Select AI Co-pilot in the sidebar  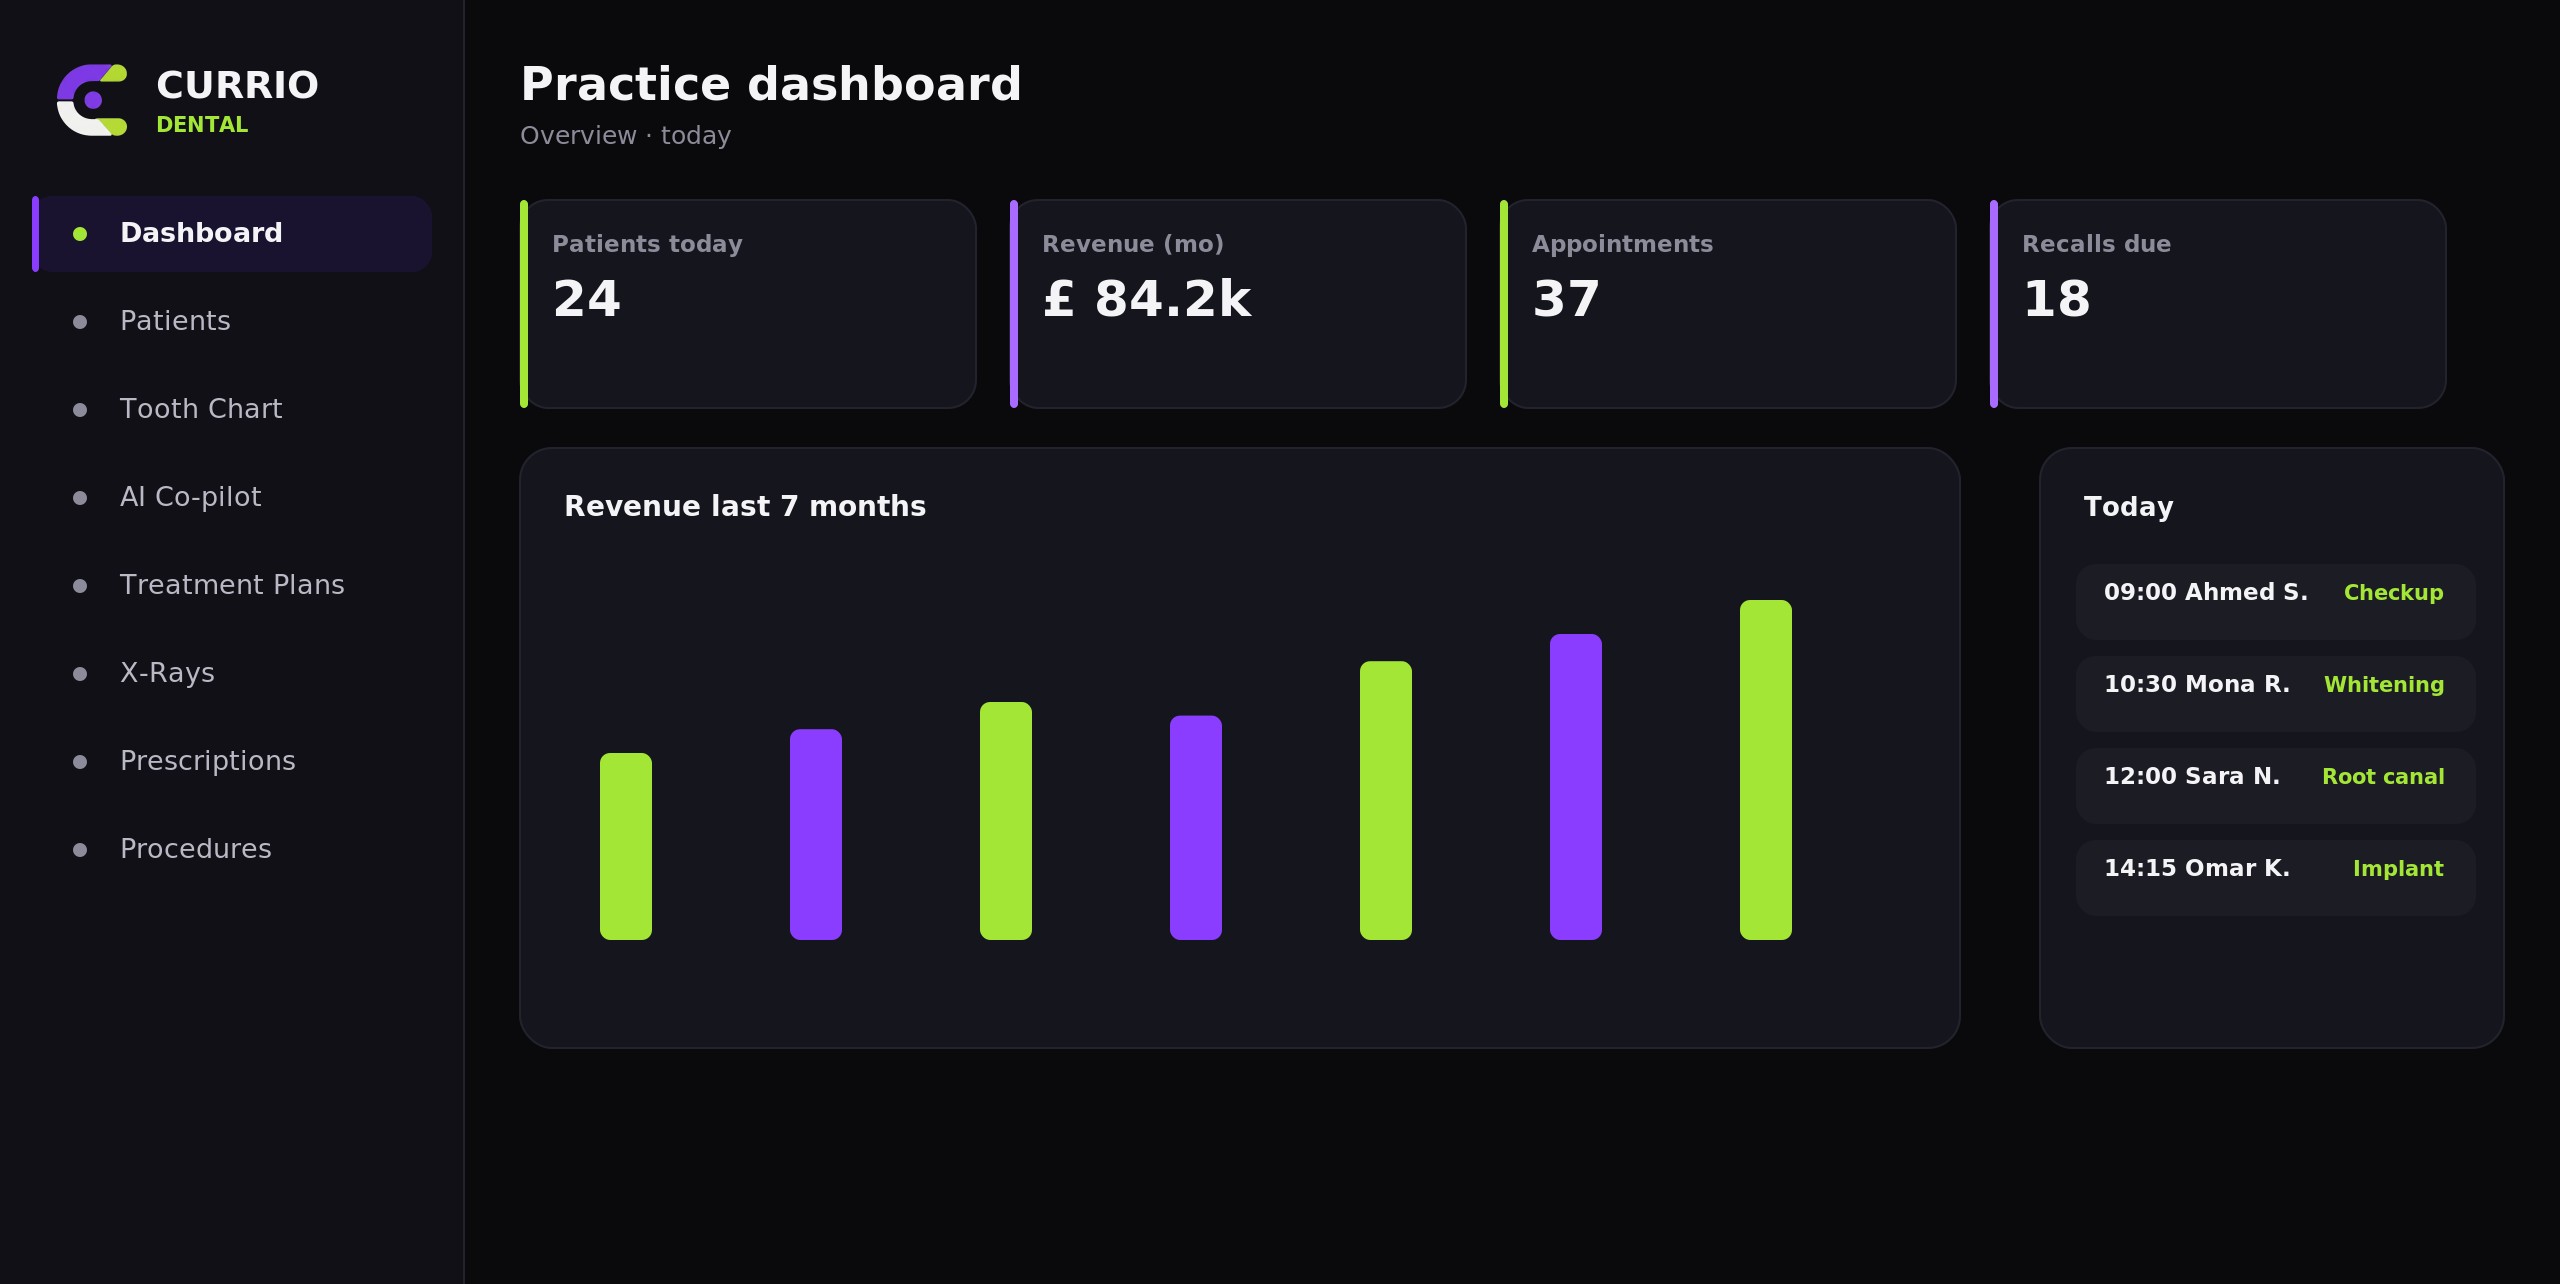[x=232, y=498]
